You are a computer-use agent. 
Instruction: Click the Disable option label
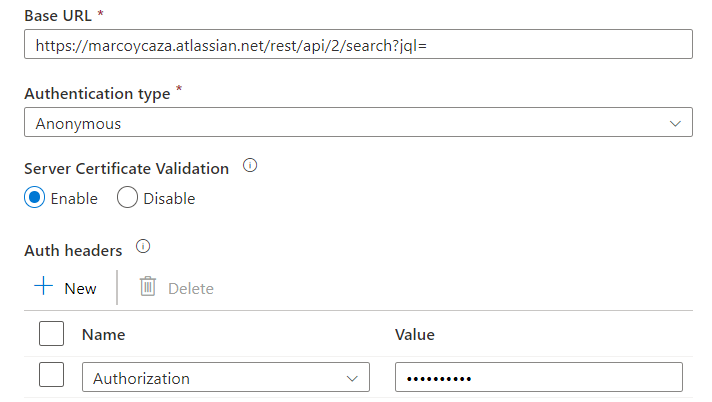(x=169, y=199)
